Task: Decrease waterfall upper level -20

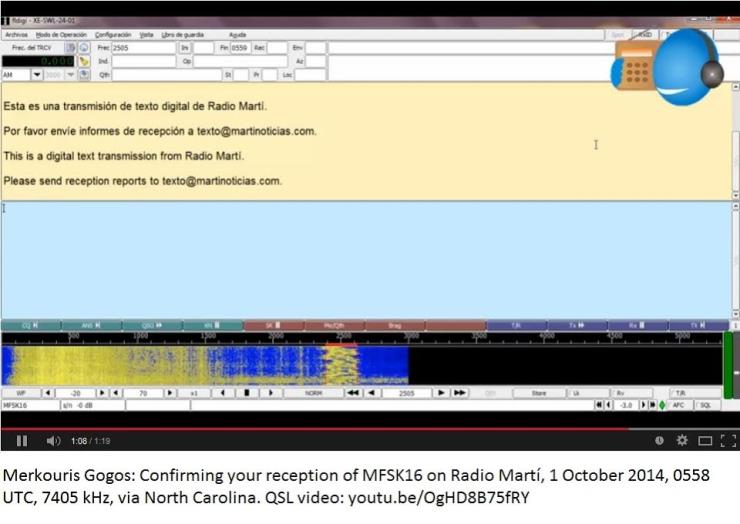Action: (48, 393)
